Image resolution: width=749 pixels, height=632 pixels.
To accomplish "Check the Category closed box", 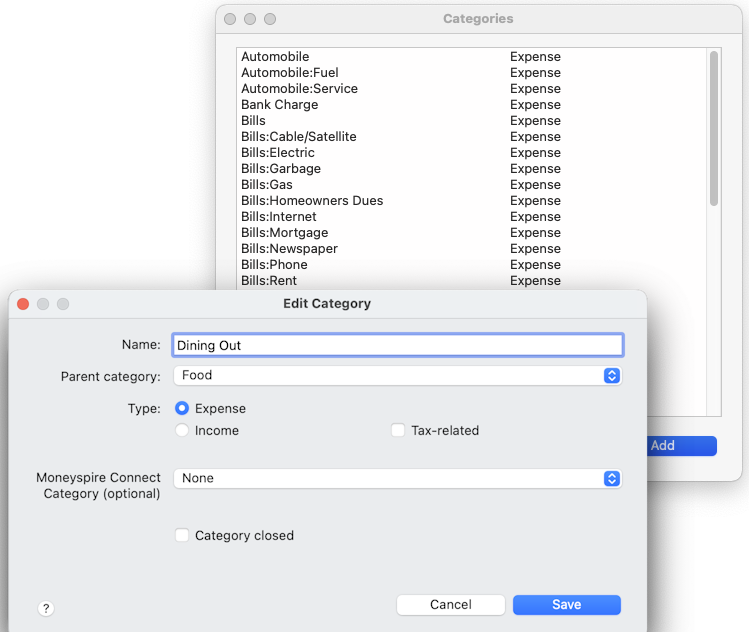I will pyautogui.click(x=182, y=535).
